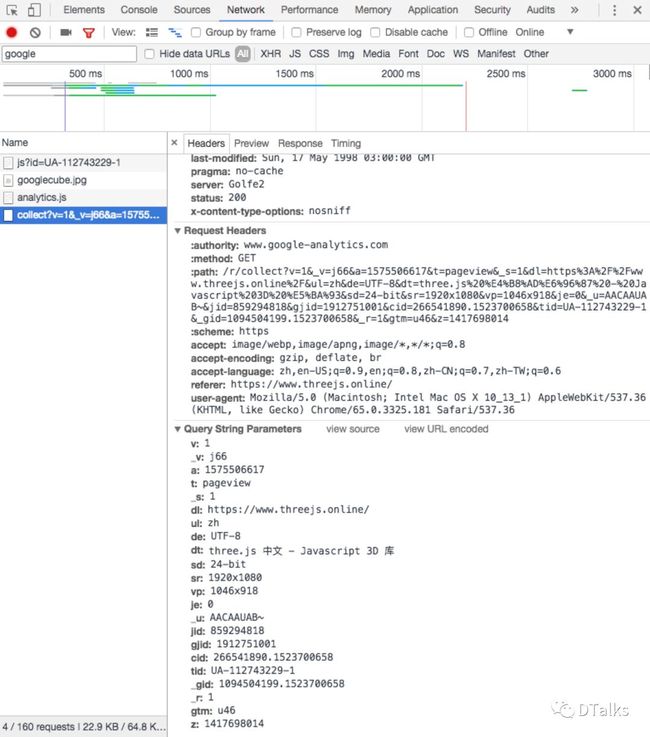Select the googlecube.jpg request
This screenshot has width=650, height=737.
pyautogui.click(x=83, y=180)
